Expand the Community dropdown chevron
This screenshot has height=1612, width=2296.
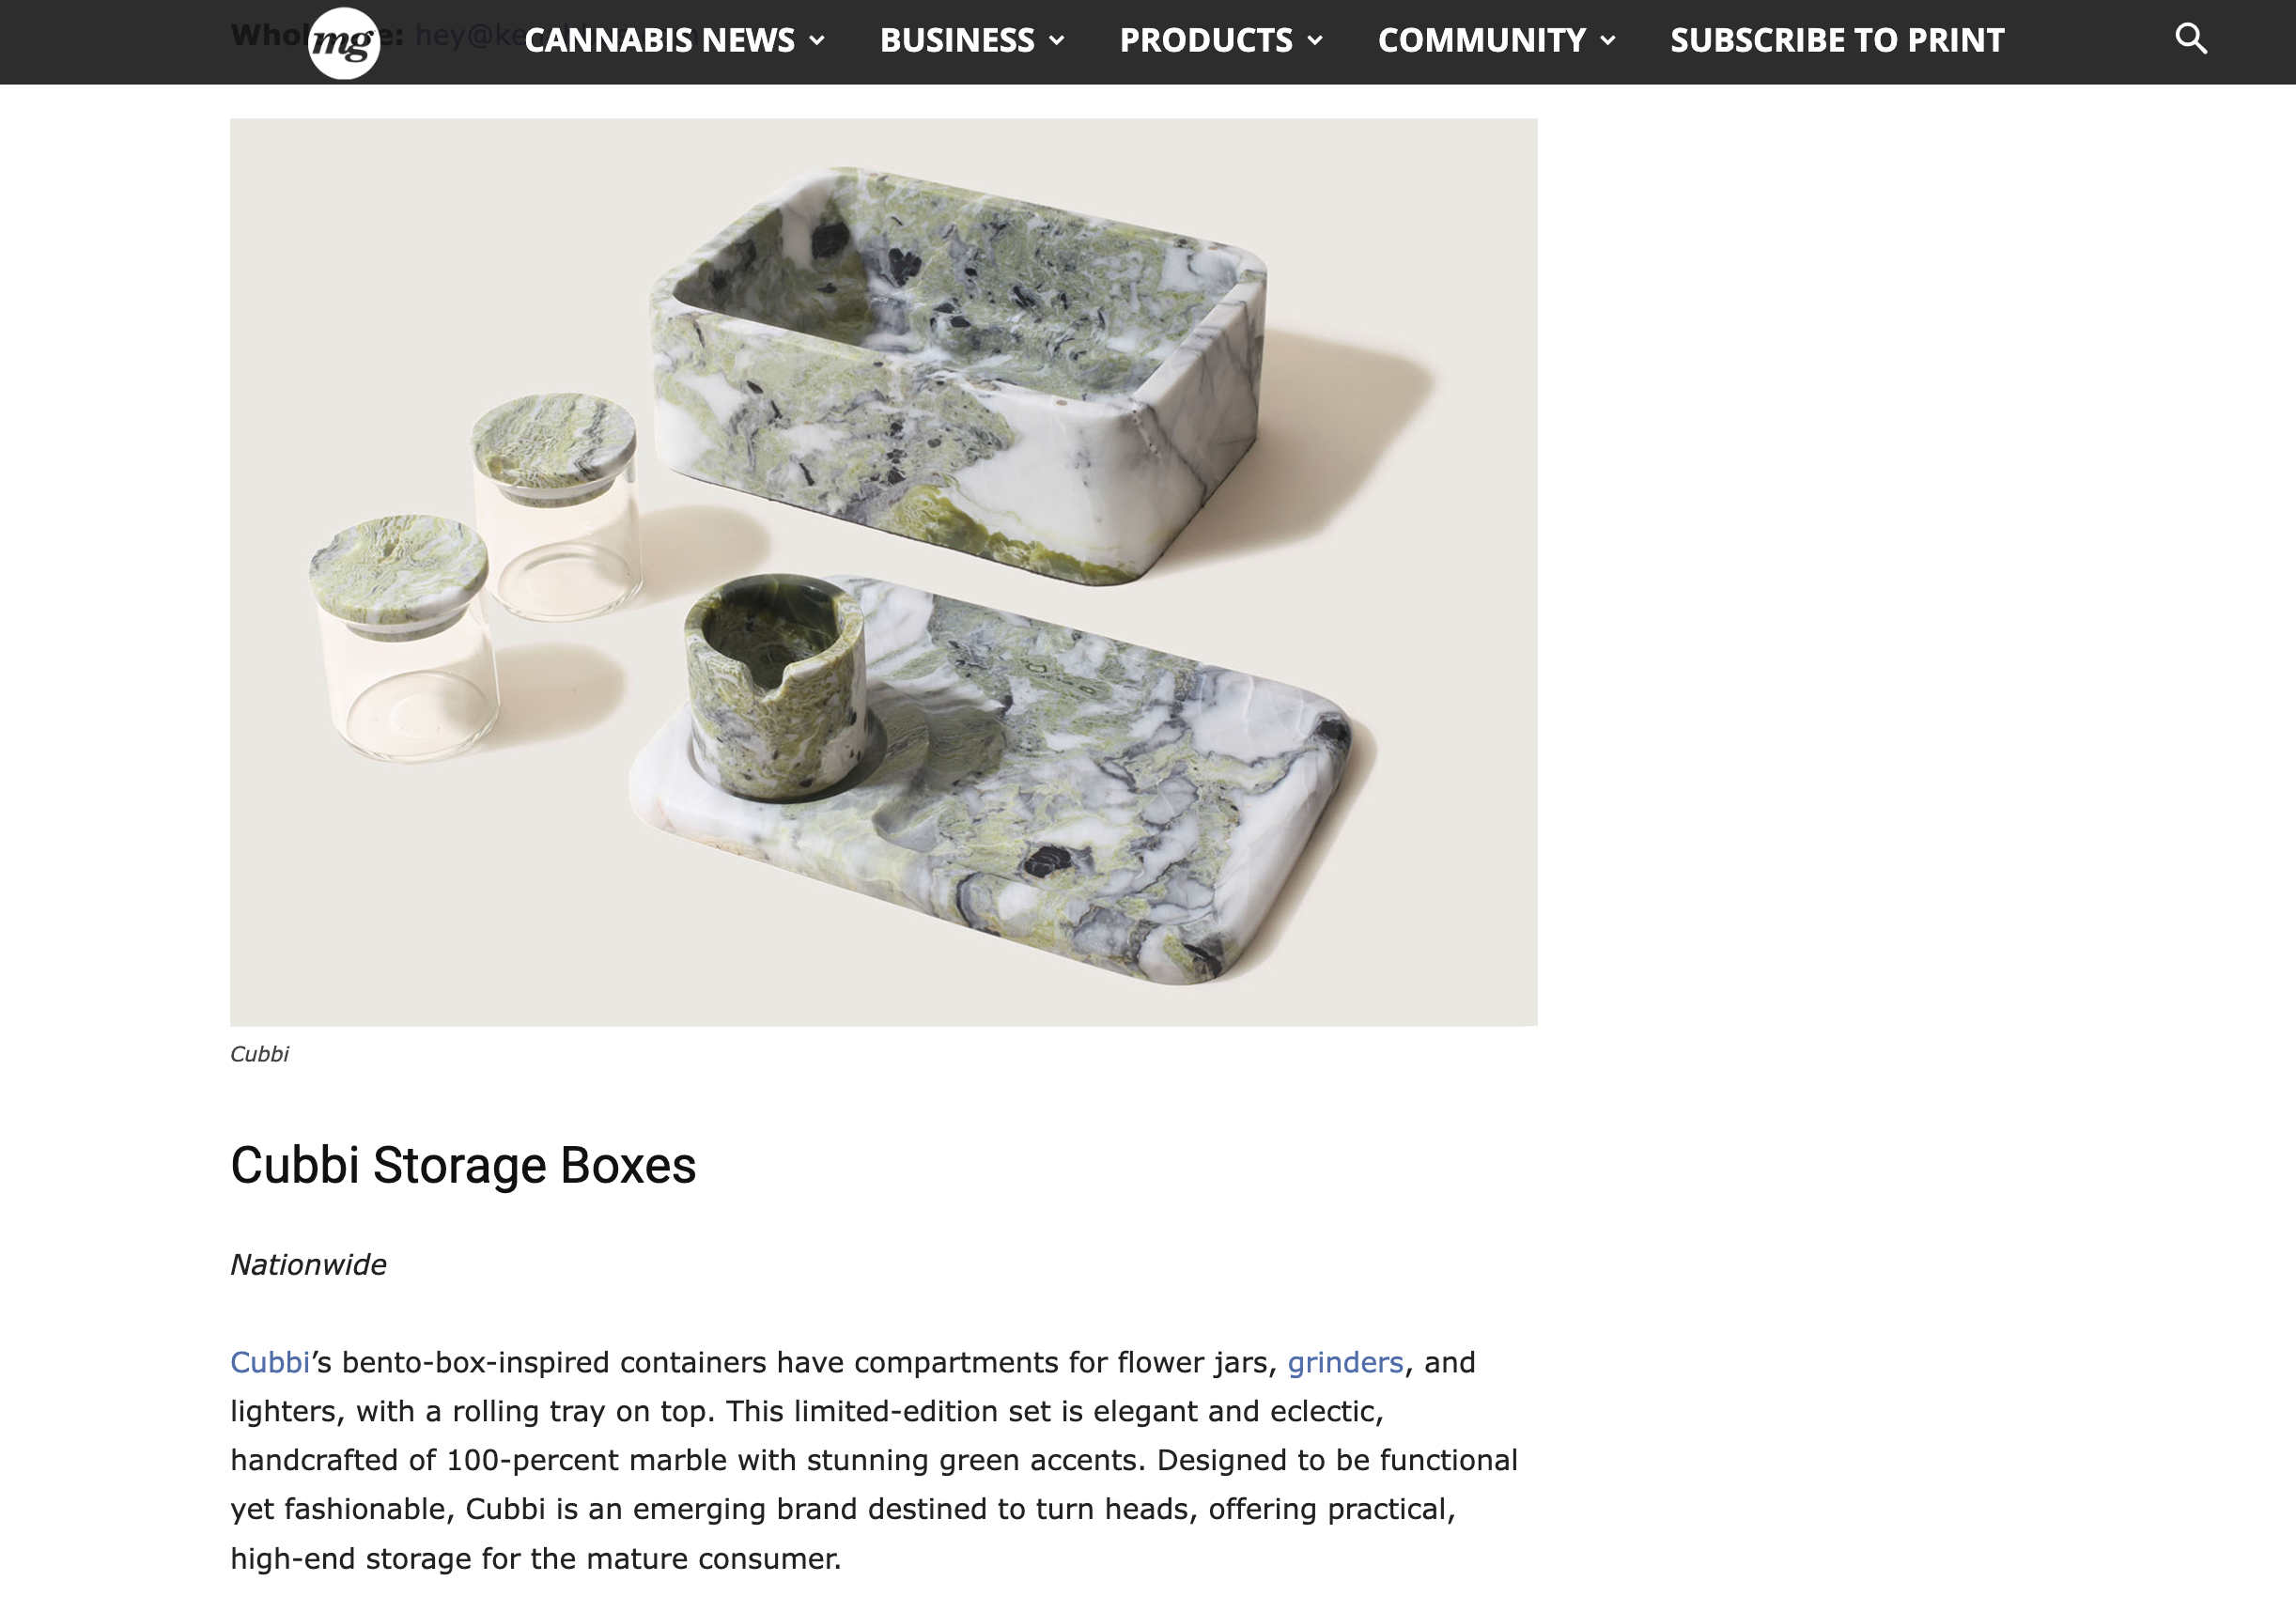(1608, 41)
